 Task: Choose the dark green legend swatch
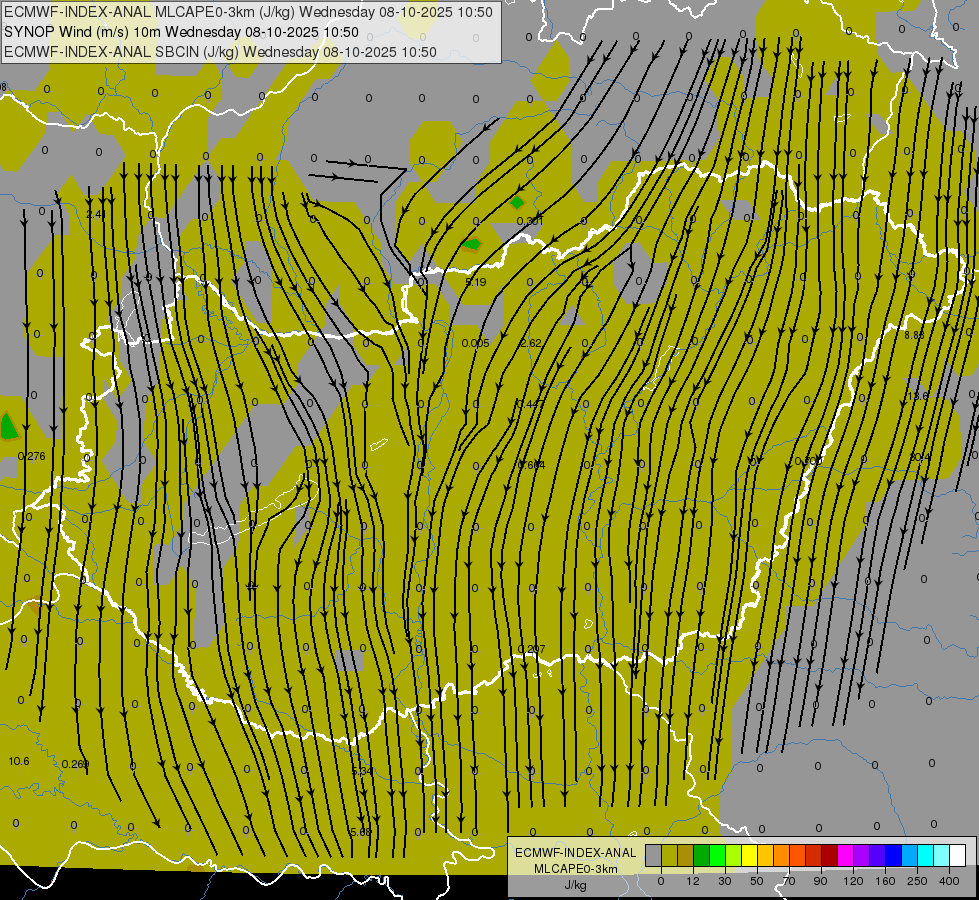(x=702, y=855)
